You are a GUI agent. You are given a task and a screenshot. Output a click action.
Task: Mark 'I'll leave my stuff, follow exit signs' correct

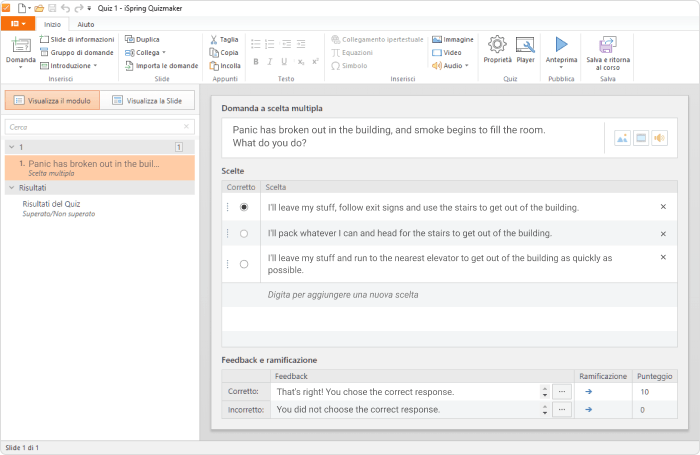(244, 207)
